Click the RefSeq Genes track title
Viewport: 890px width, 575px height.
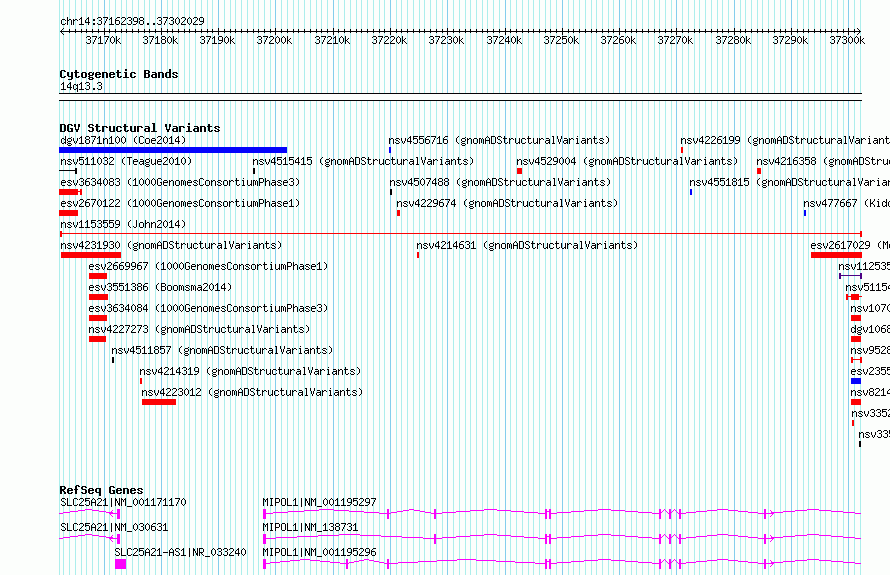coord(102,490)
